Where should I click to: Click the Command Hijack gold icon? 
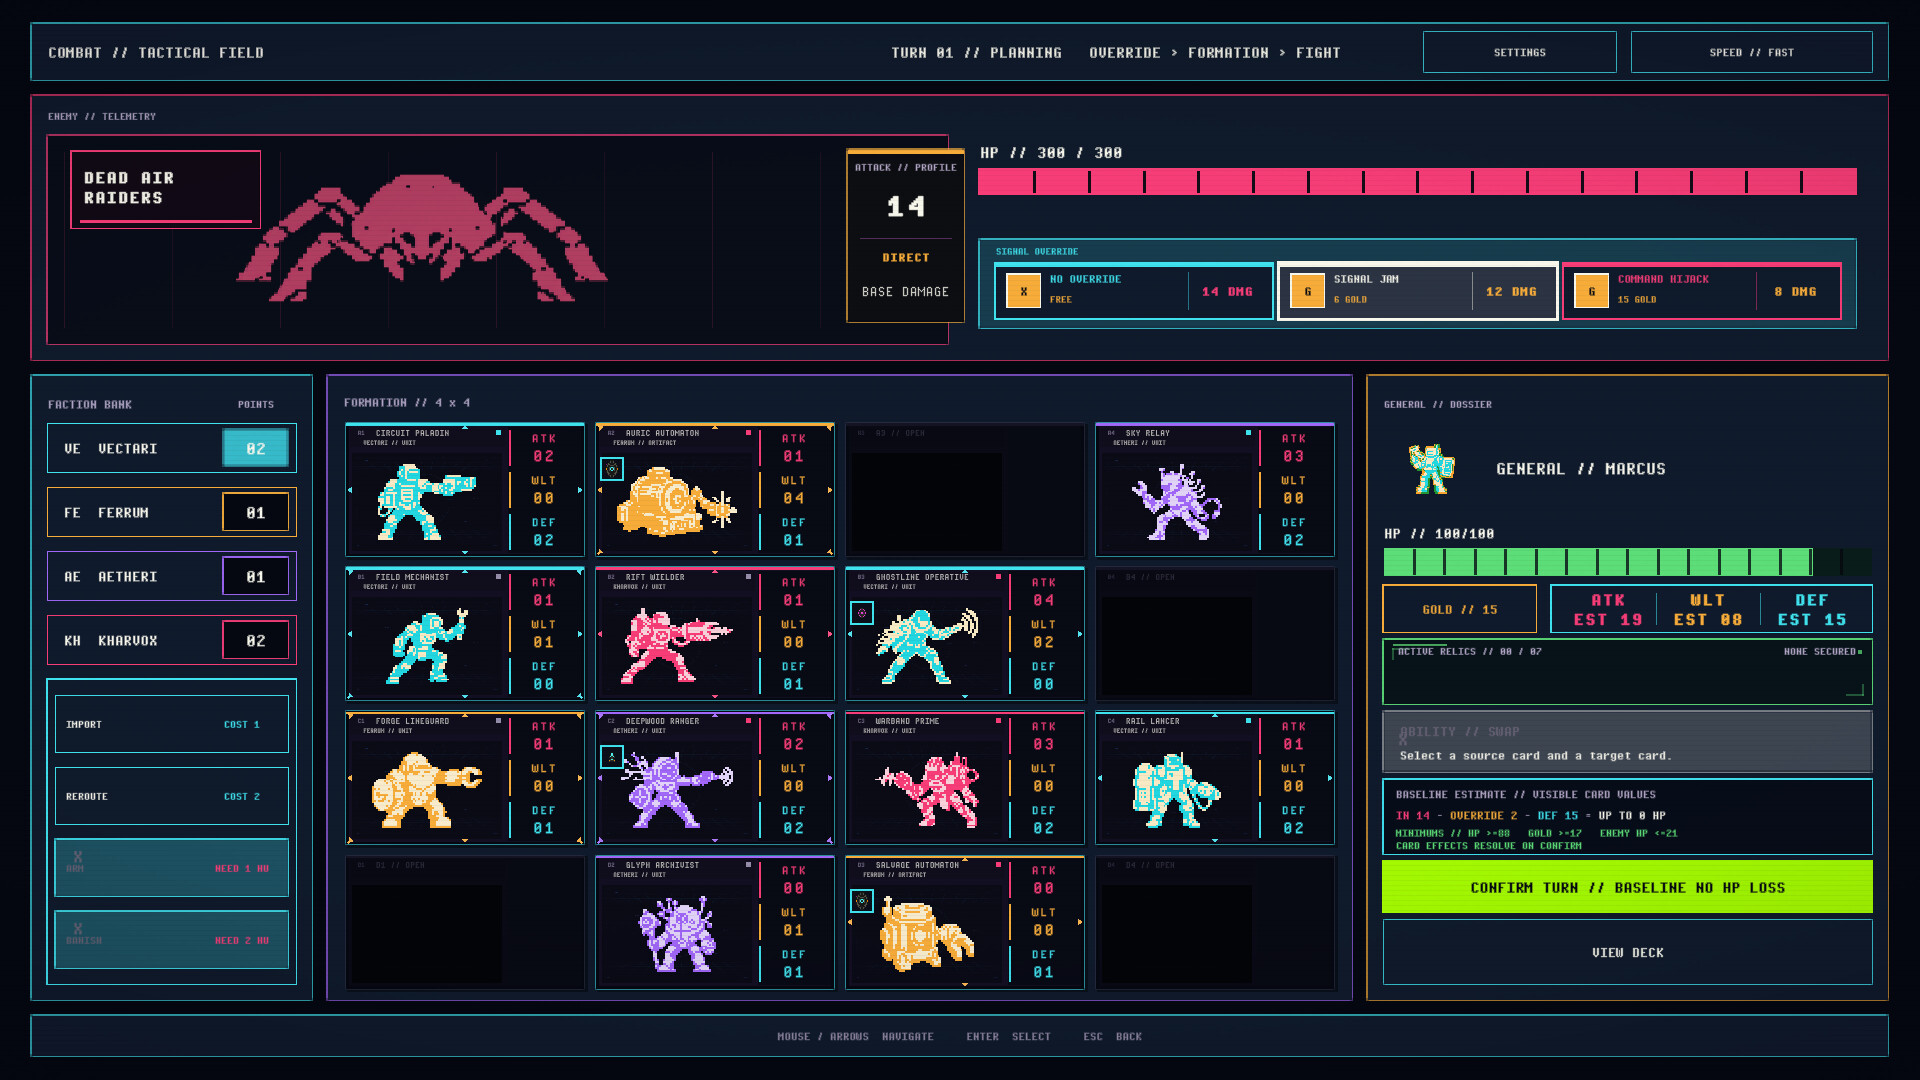click(1591, 291)
